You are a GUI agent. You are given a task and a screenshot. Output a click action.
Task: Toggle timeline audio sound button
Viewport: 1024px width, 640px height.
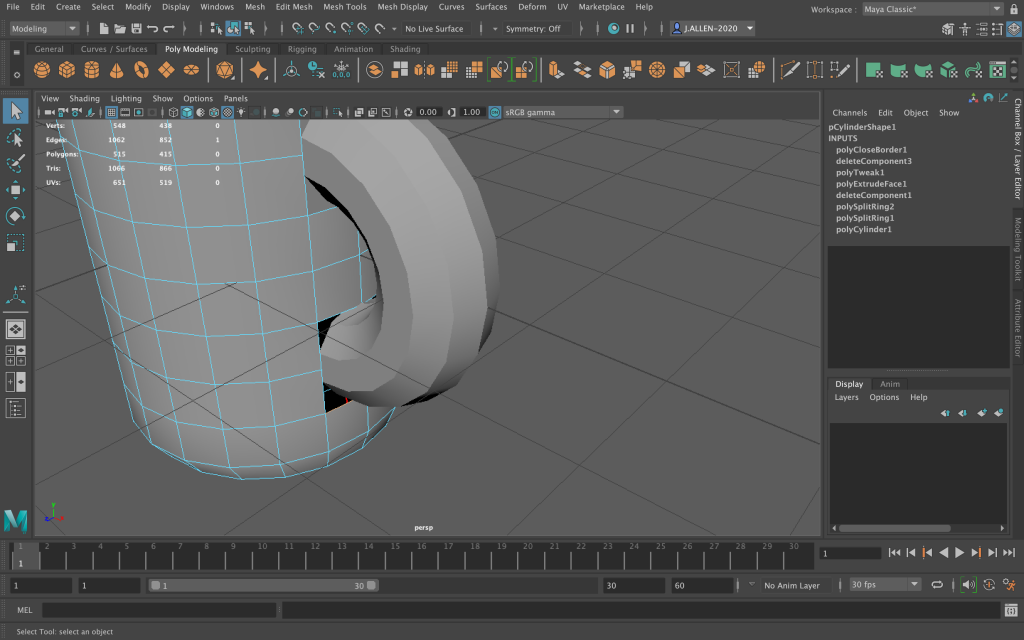pos(967,585)
